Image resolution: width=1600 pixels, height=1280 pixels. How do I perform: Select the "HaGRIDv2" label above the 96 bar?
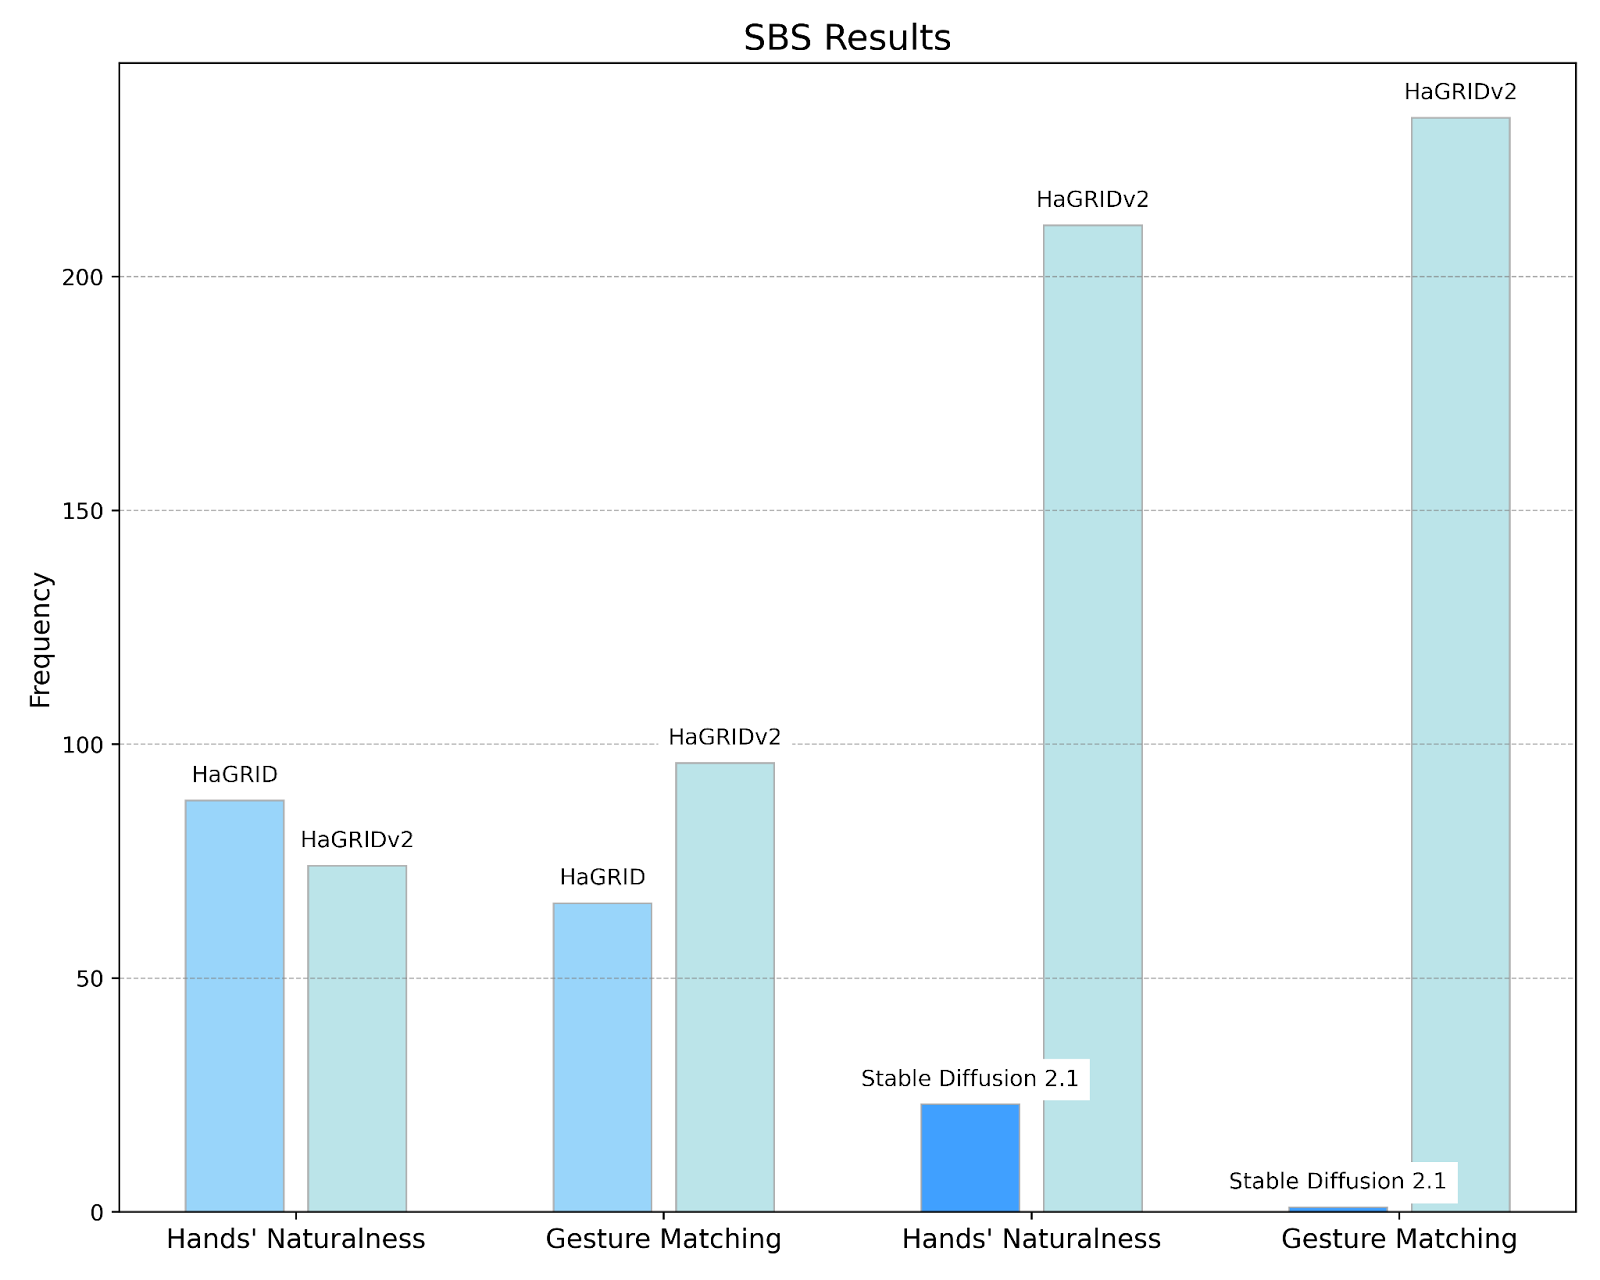point(725,737)
